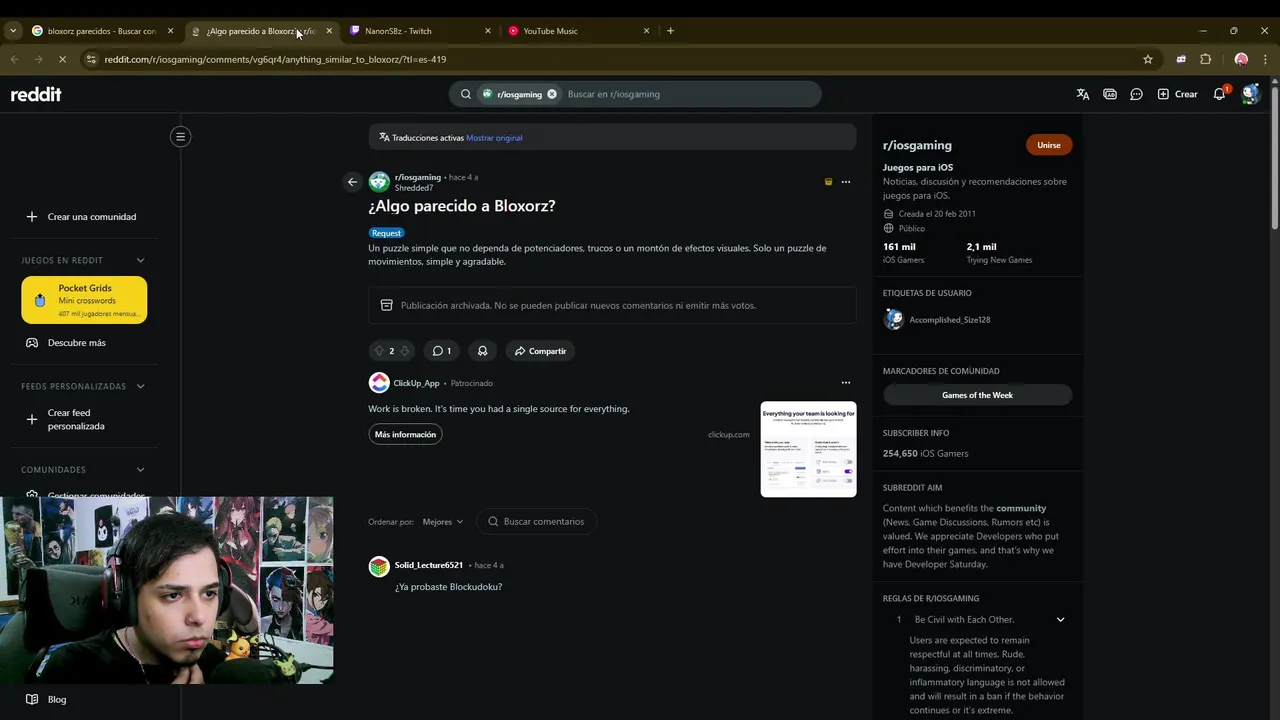Click the Solid_Lecture6521 commenter avatar
Screen dimensions: 1280x720
379,567
